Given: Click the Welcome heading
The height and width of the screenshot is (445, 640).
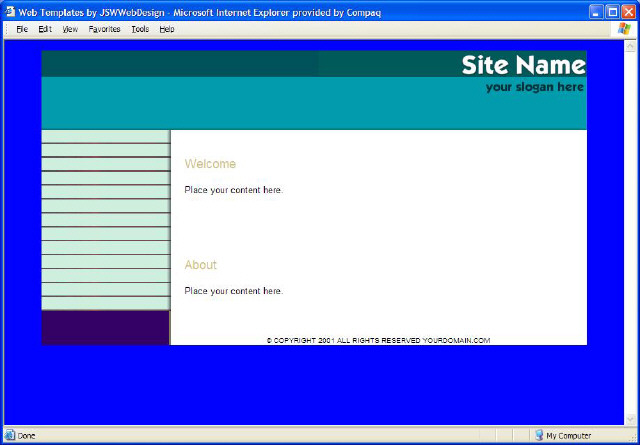Looking at the screenshot, I should tap(210, 164).
